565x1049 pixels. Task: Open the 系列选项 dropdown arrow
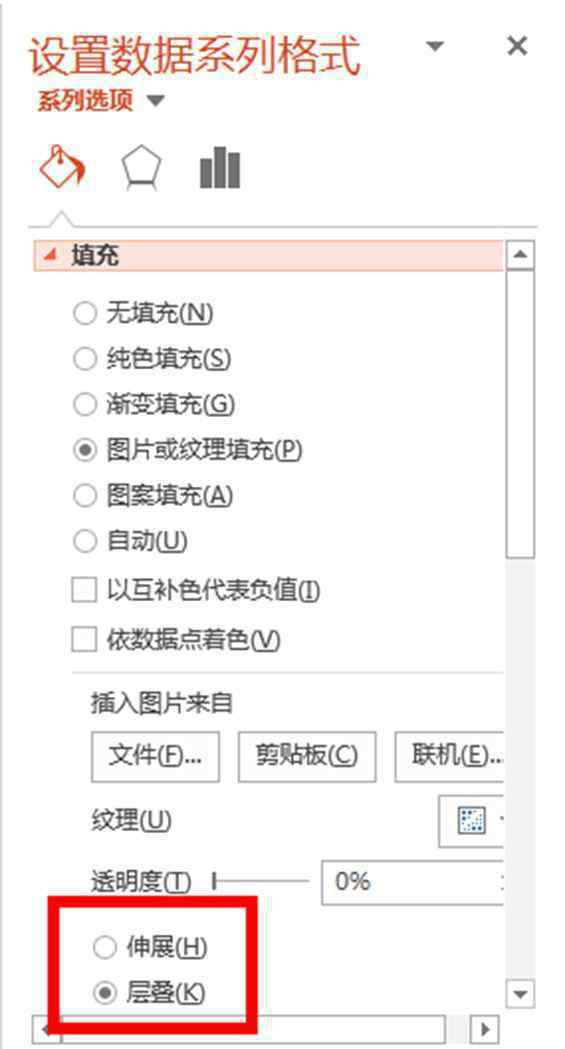click(155, 102)
